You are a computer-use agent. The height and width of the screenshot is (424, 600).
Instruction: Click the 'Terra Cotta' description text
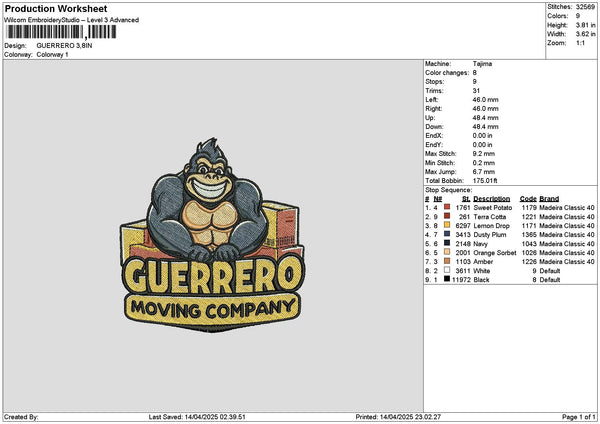click(x=490, y=217)
